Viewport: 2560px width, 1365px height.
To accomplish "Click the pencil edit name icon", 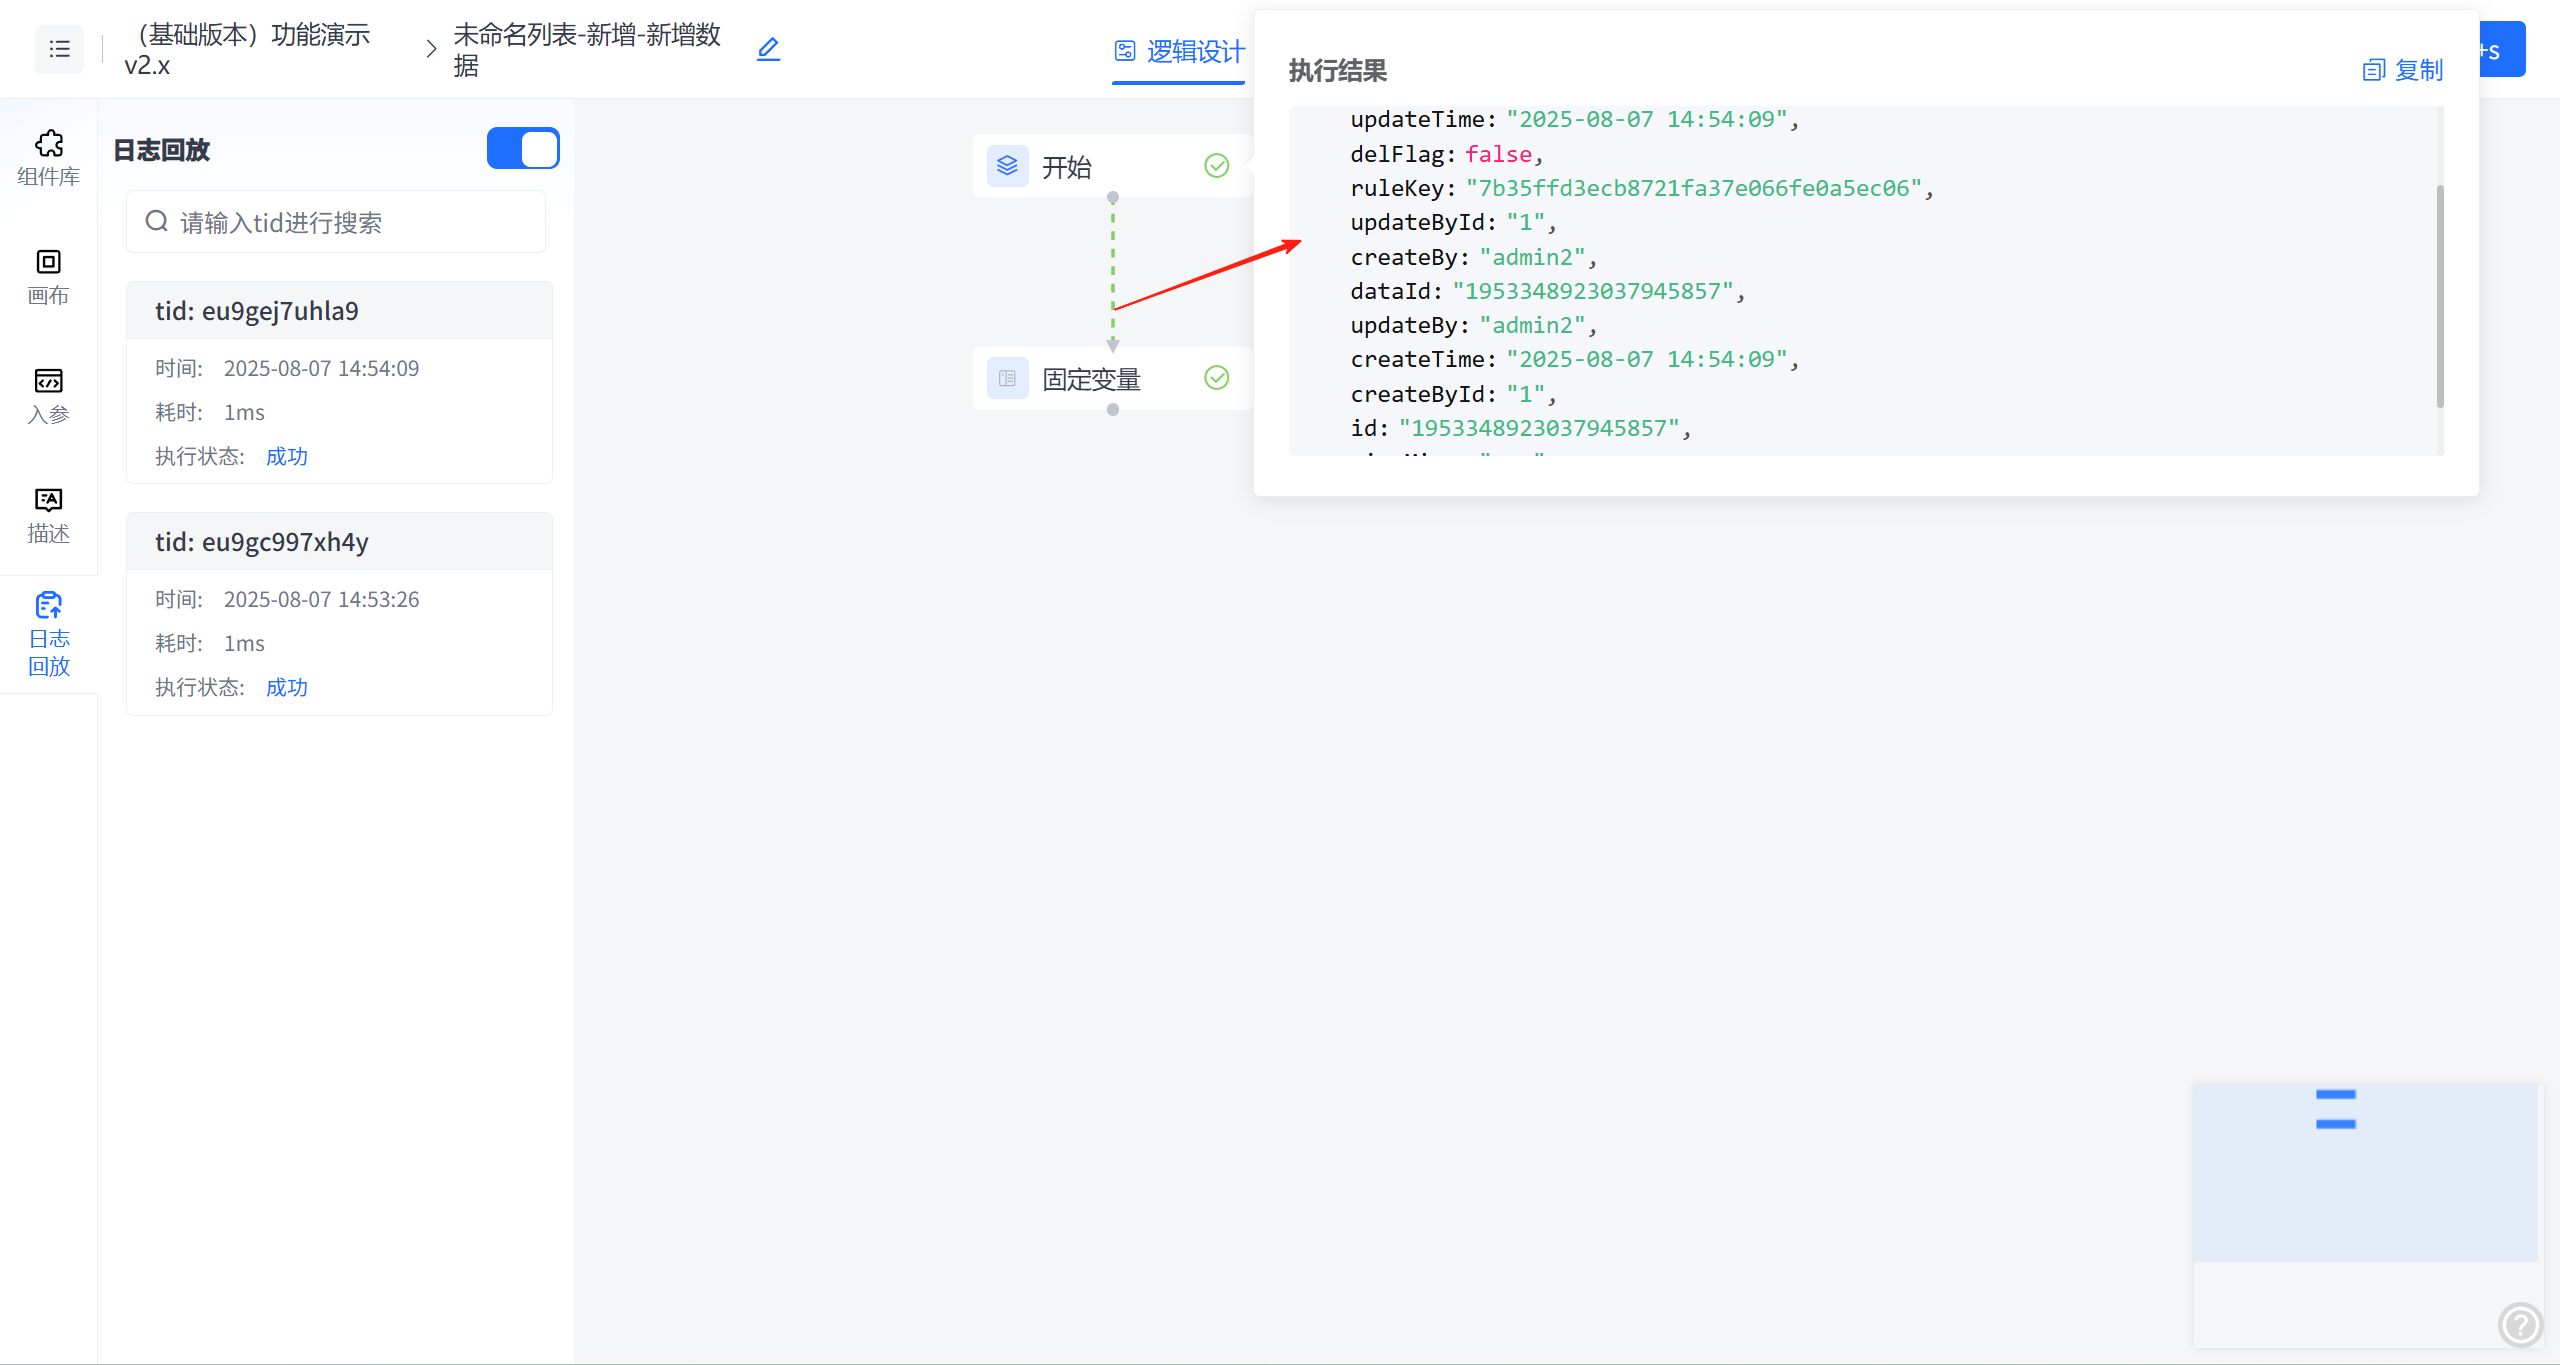I will coord(768,49).
